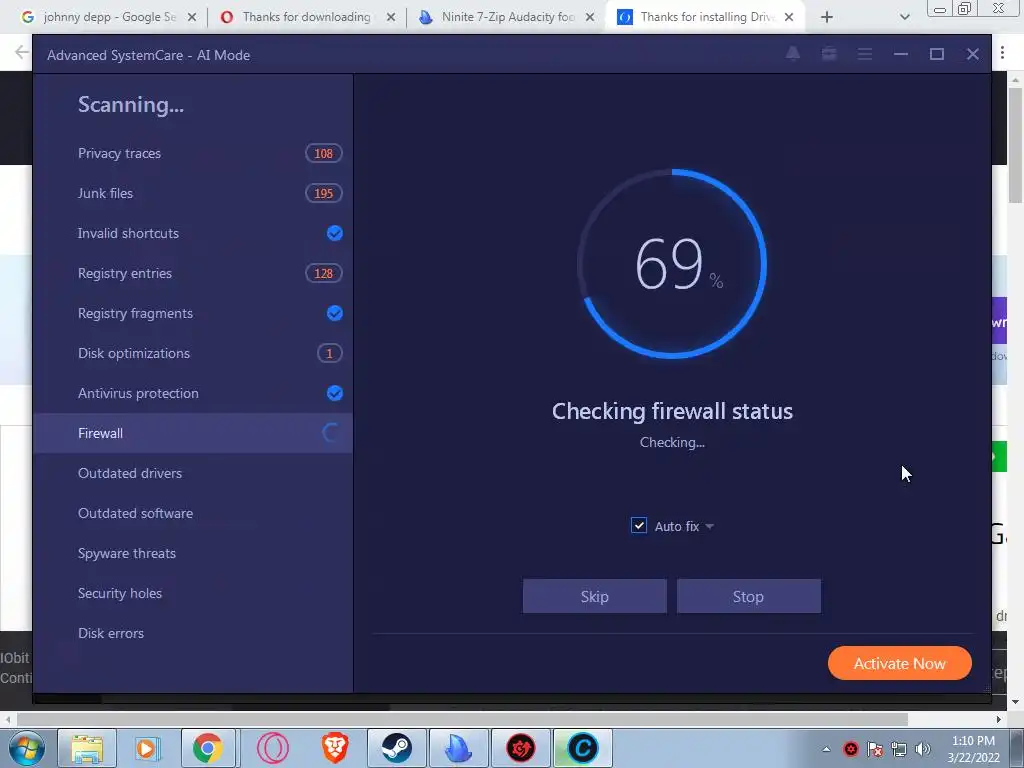The width and height of the screenshot is (1024, 768).
Task: Click the browser horizontal scrollbar
Action: click(x=462, y=719)
